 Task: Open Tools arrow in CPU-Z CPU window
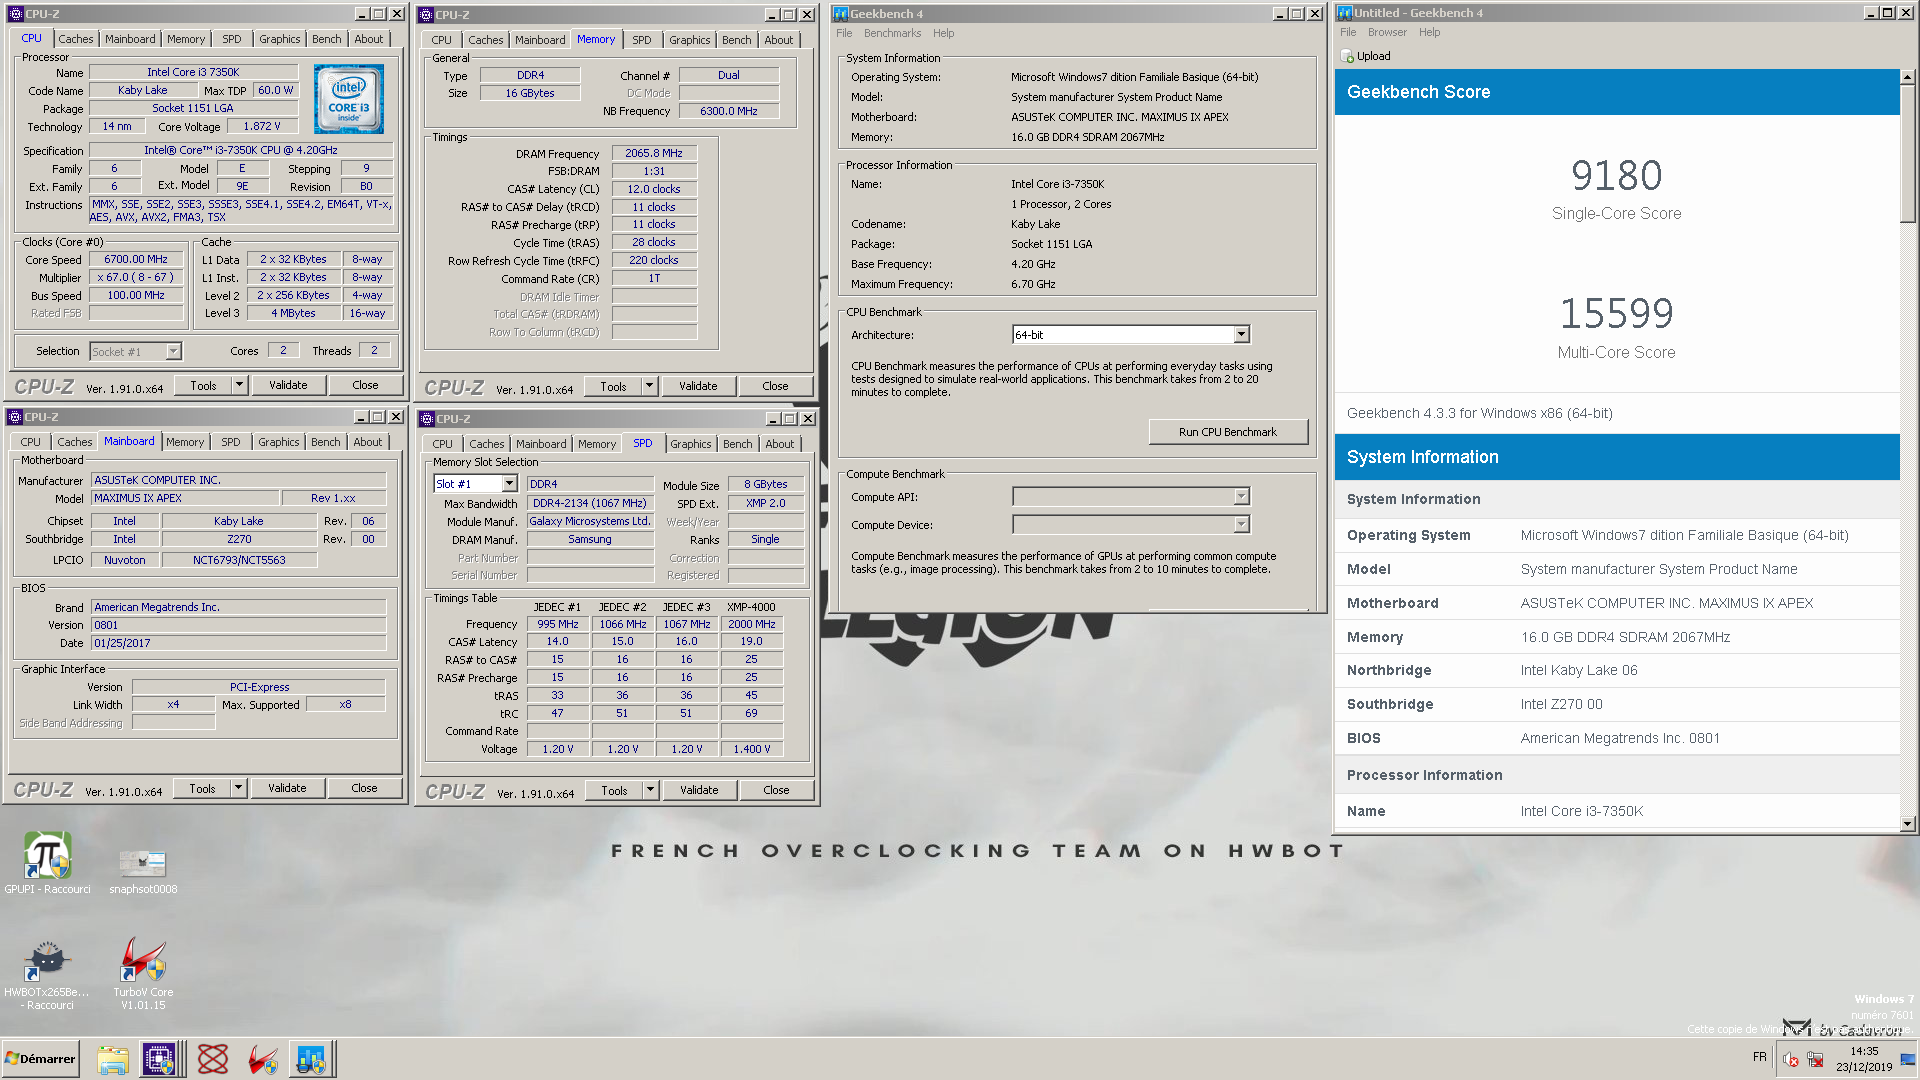point(239,386)
